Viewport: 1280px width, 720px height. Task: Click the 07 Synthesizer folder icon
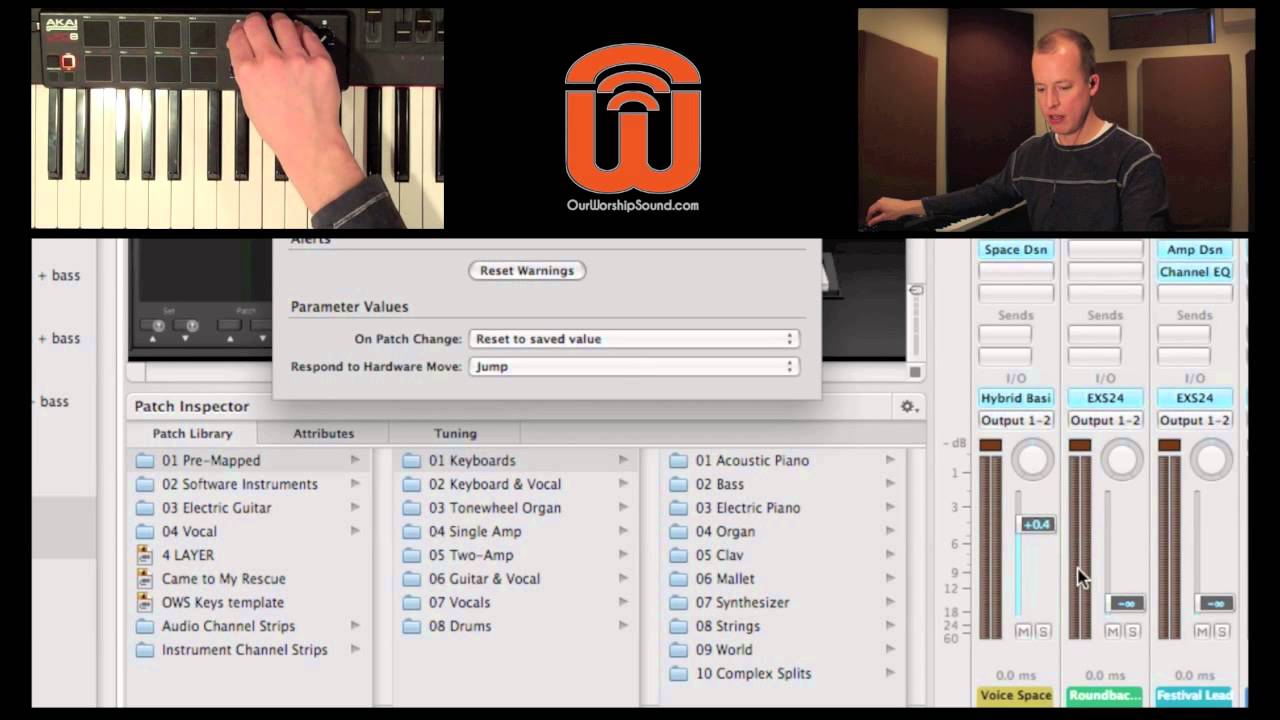pos(678,602)
